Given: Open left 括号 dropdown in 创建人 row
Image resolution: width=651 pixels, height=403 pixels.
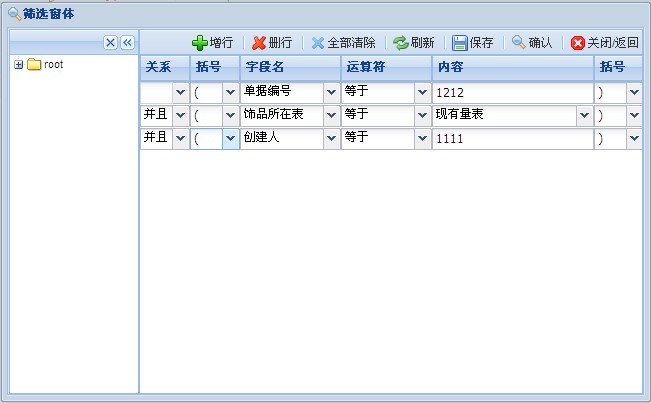Looking at the screenshot, I should pos(230,138).
